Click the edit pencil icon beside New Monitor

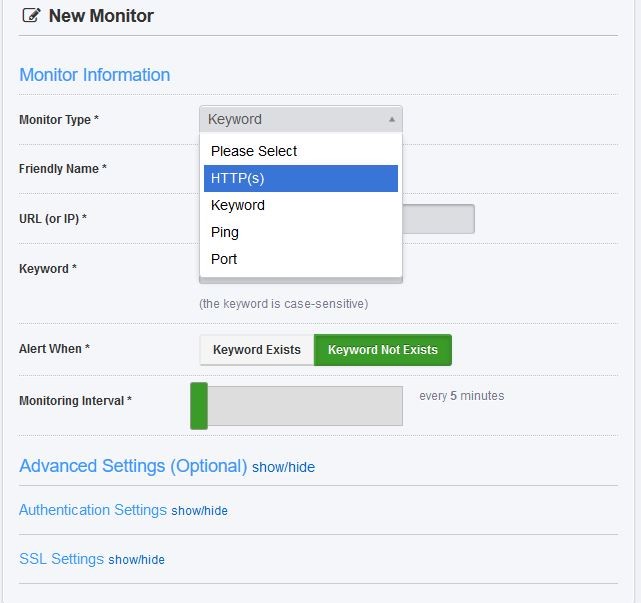coord(31,16)
